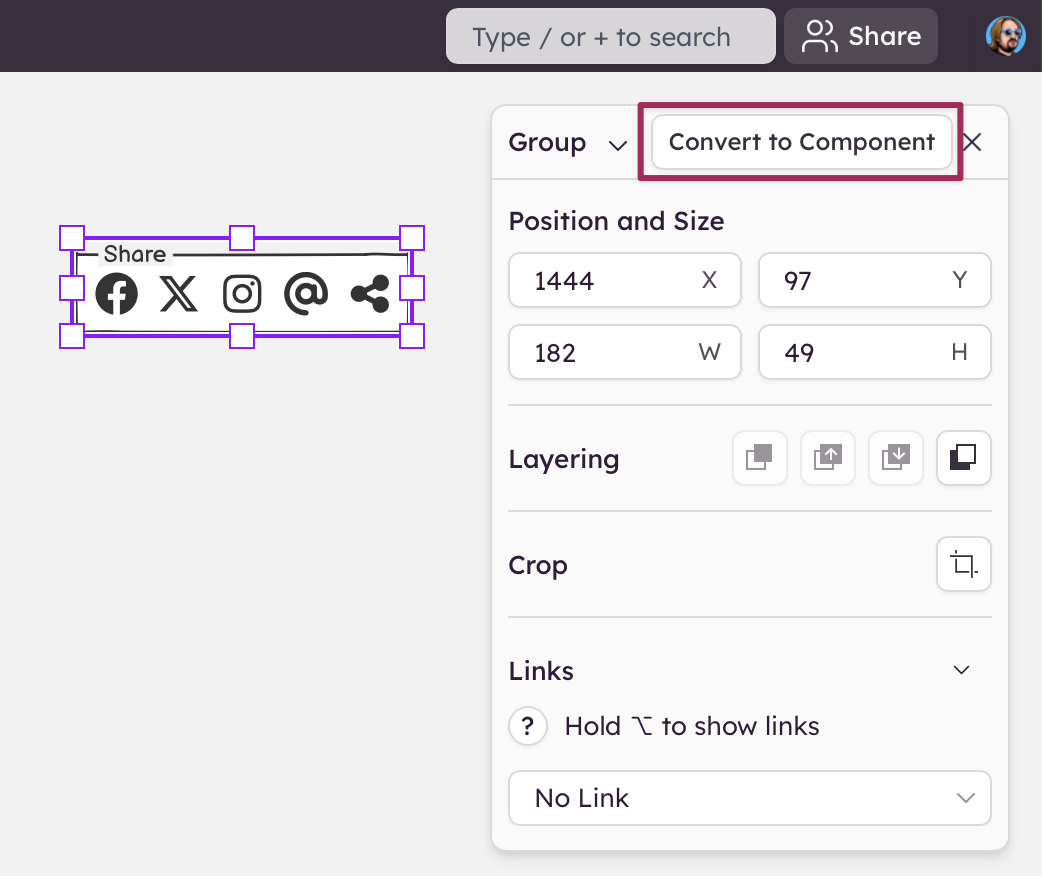The image size is (1042, 876).
Task: Click the question mark help icon under Links
Action: (528, 726)
